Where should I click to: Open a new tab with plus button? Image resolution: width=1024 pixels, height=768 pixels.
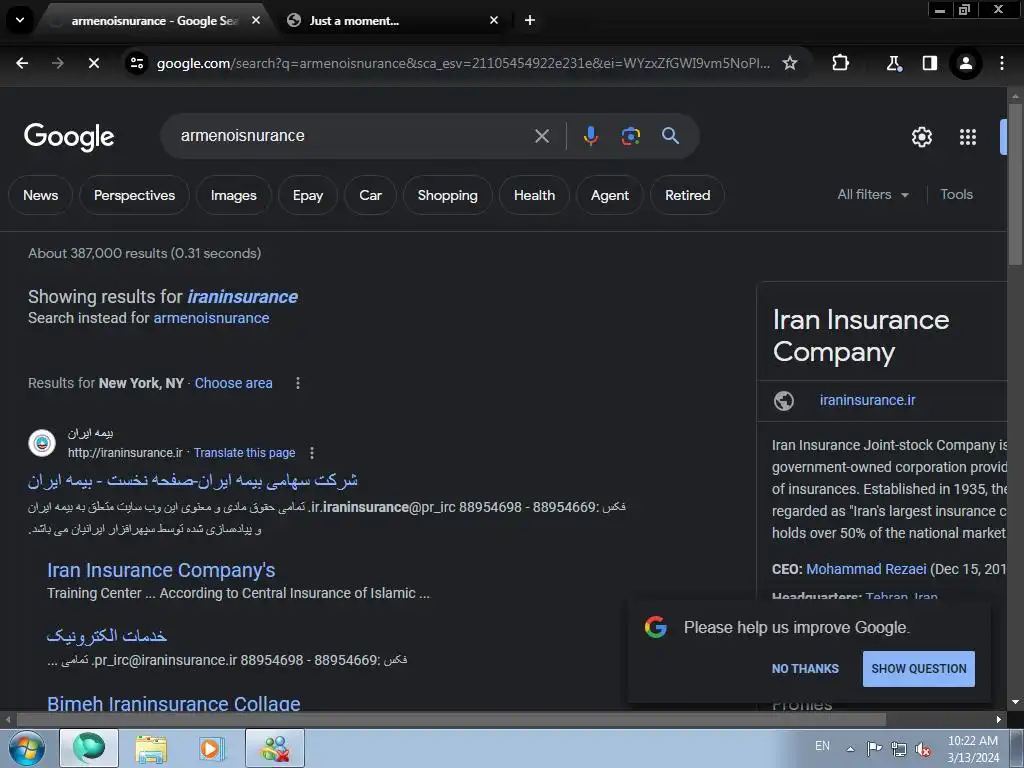point(530,20)
